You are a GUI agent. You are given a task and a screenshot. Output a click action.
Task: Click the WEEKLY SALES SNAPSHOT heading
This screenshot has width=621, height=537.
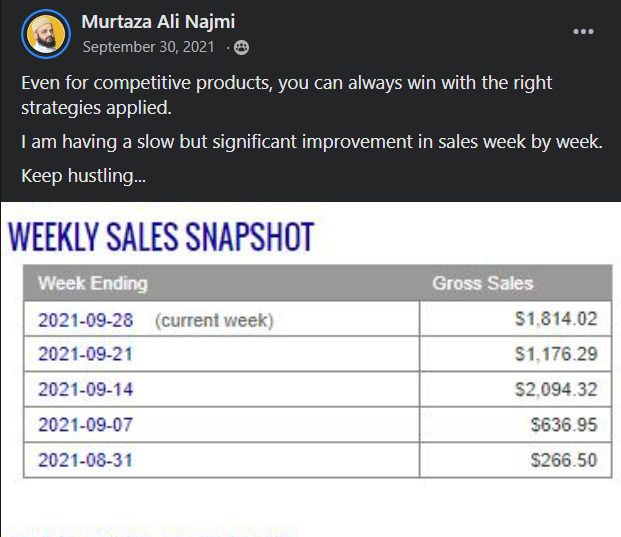point(161,237)
